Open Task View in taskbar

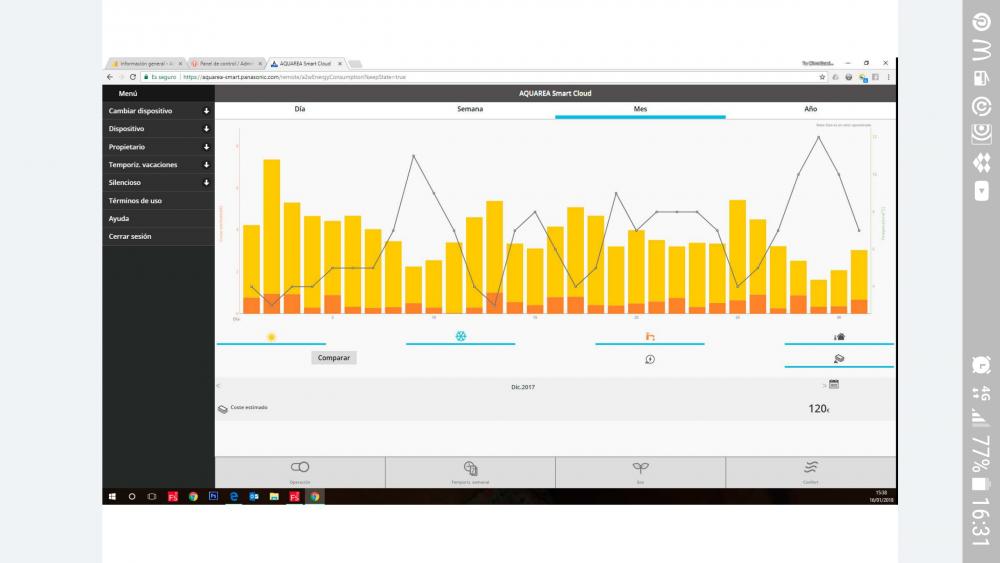[152, 497]
